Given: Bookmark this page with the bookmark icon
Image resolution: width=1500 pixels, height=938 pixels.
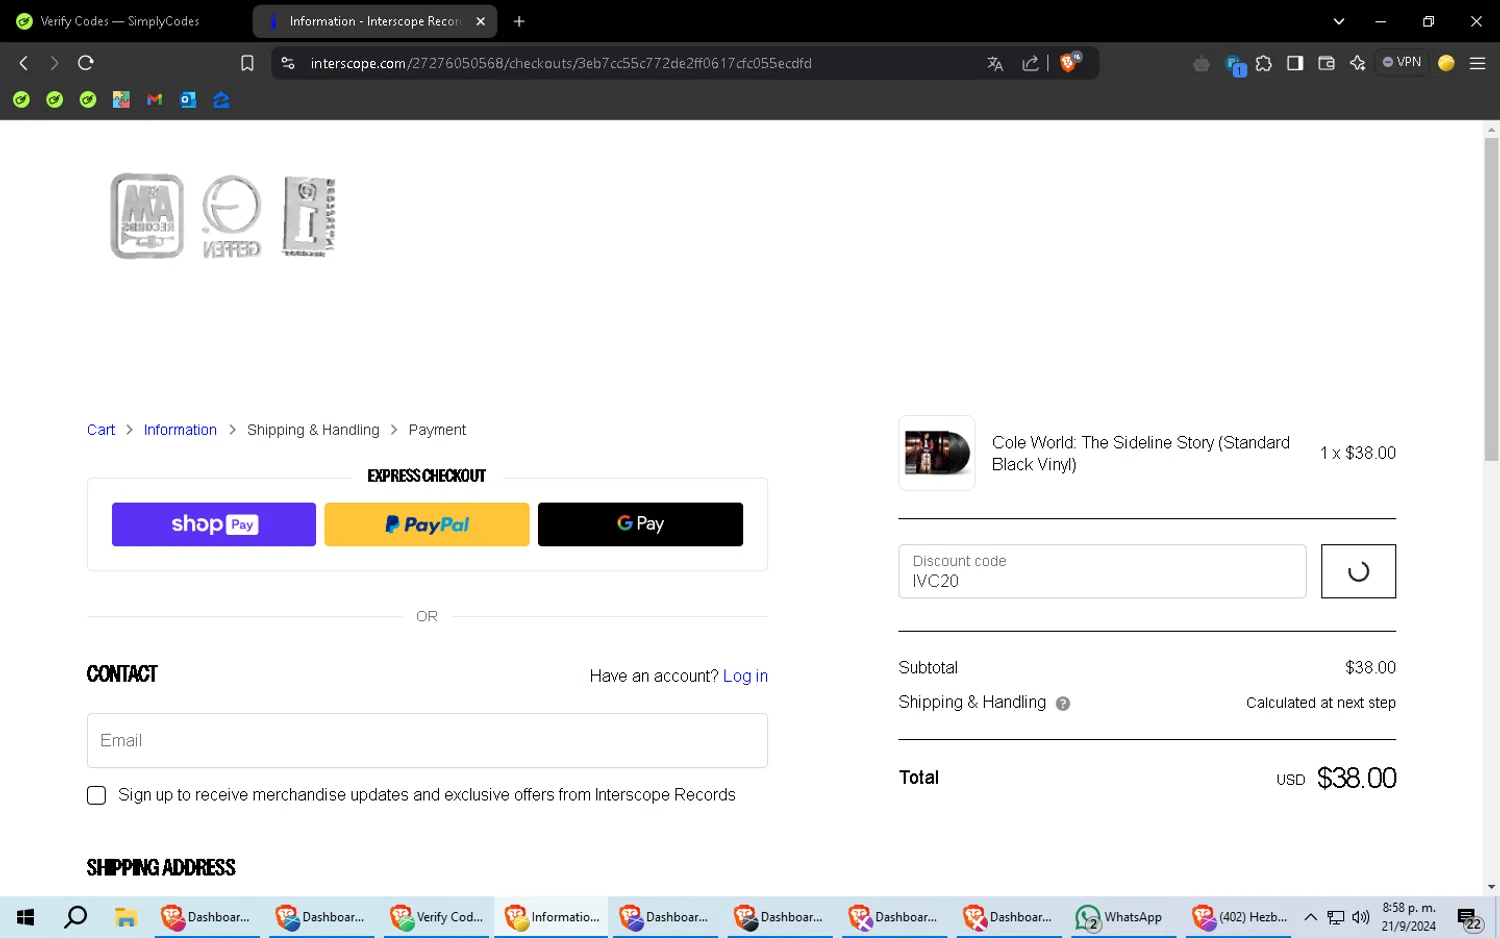Looking at the screenshot, I should 247,63.
